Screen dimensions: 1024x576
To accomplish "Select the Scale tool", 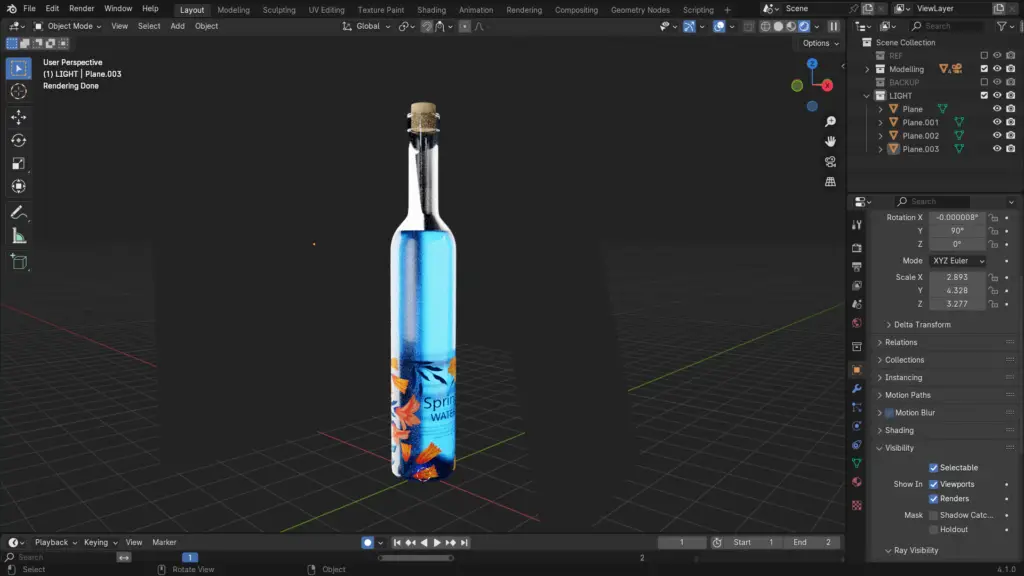I will pyautogui.click(x=18, y=163).
